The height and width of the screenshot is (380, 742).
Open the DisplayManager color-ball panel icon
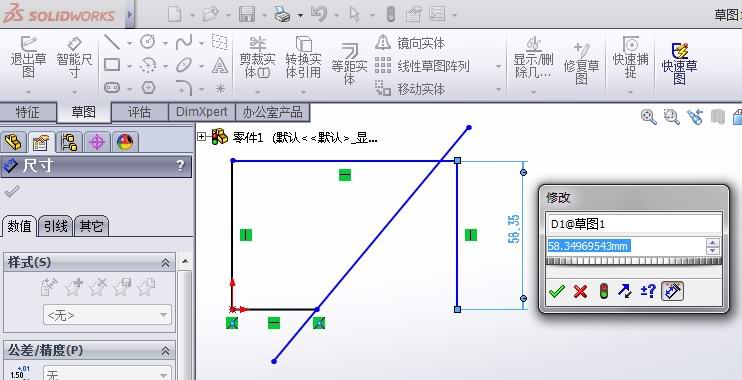tap(124, 142)
